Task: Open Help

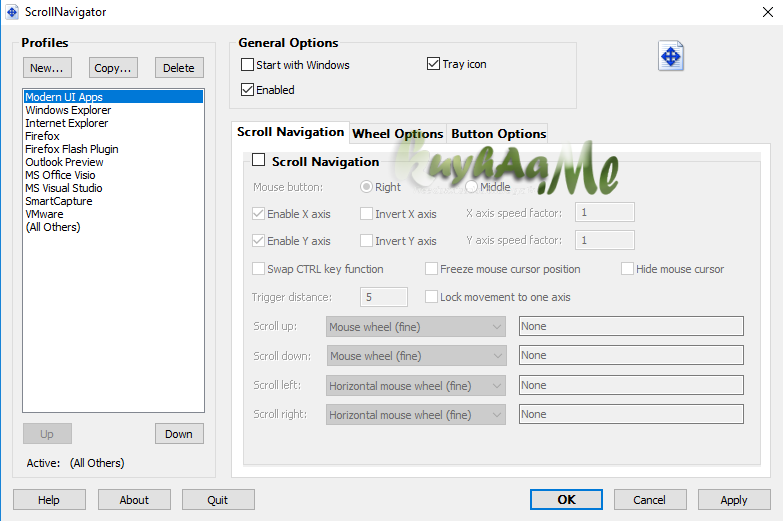Action: pos(49,500)
